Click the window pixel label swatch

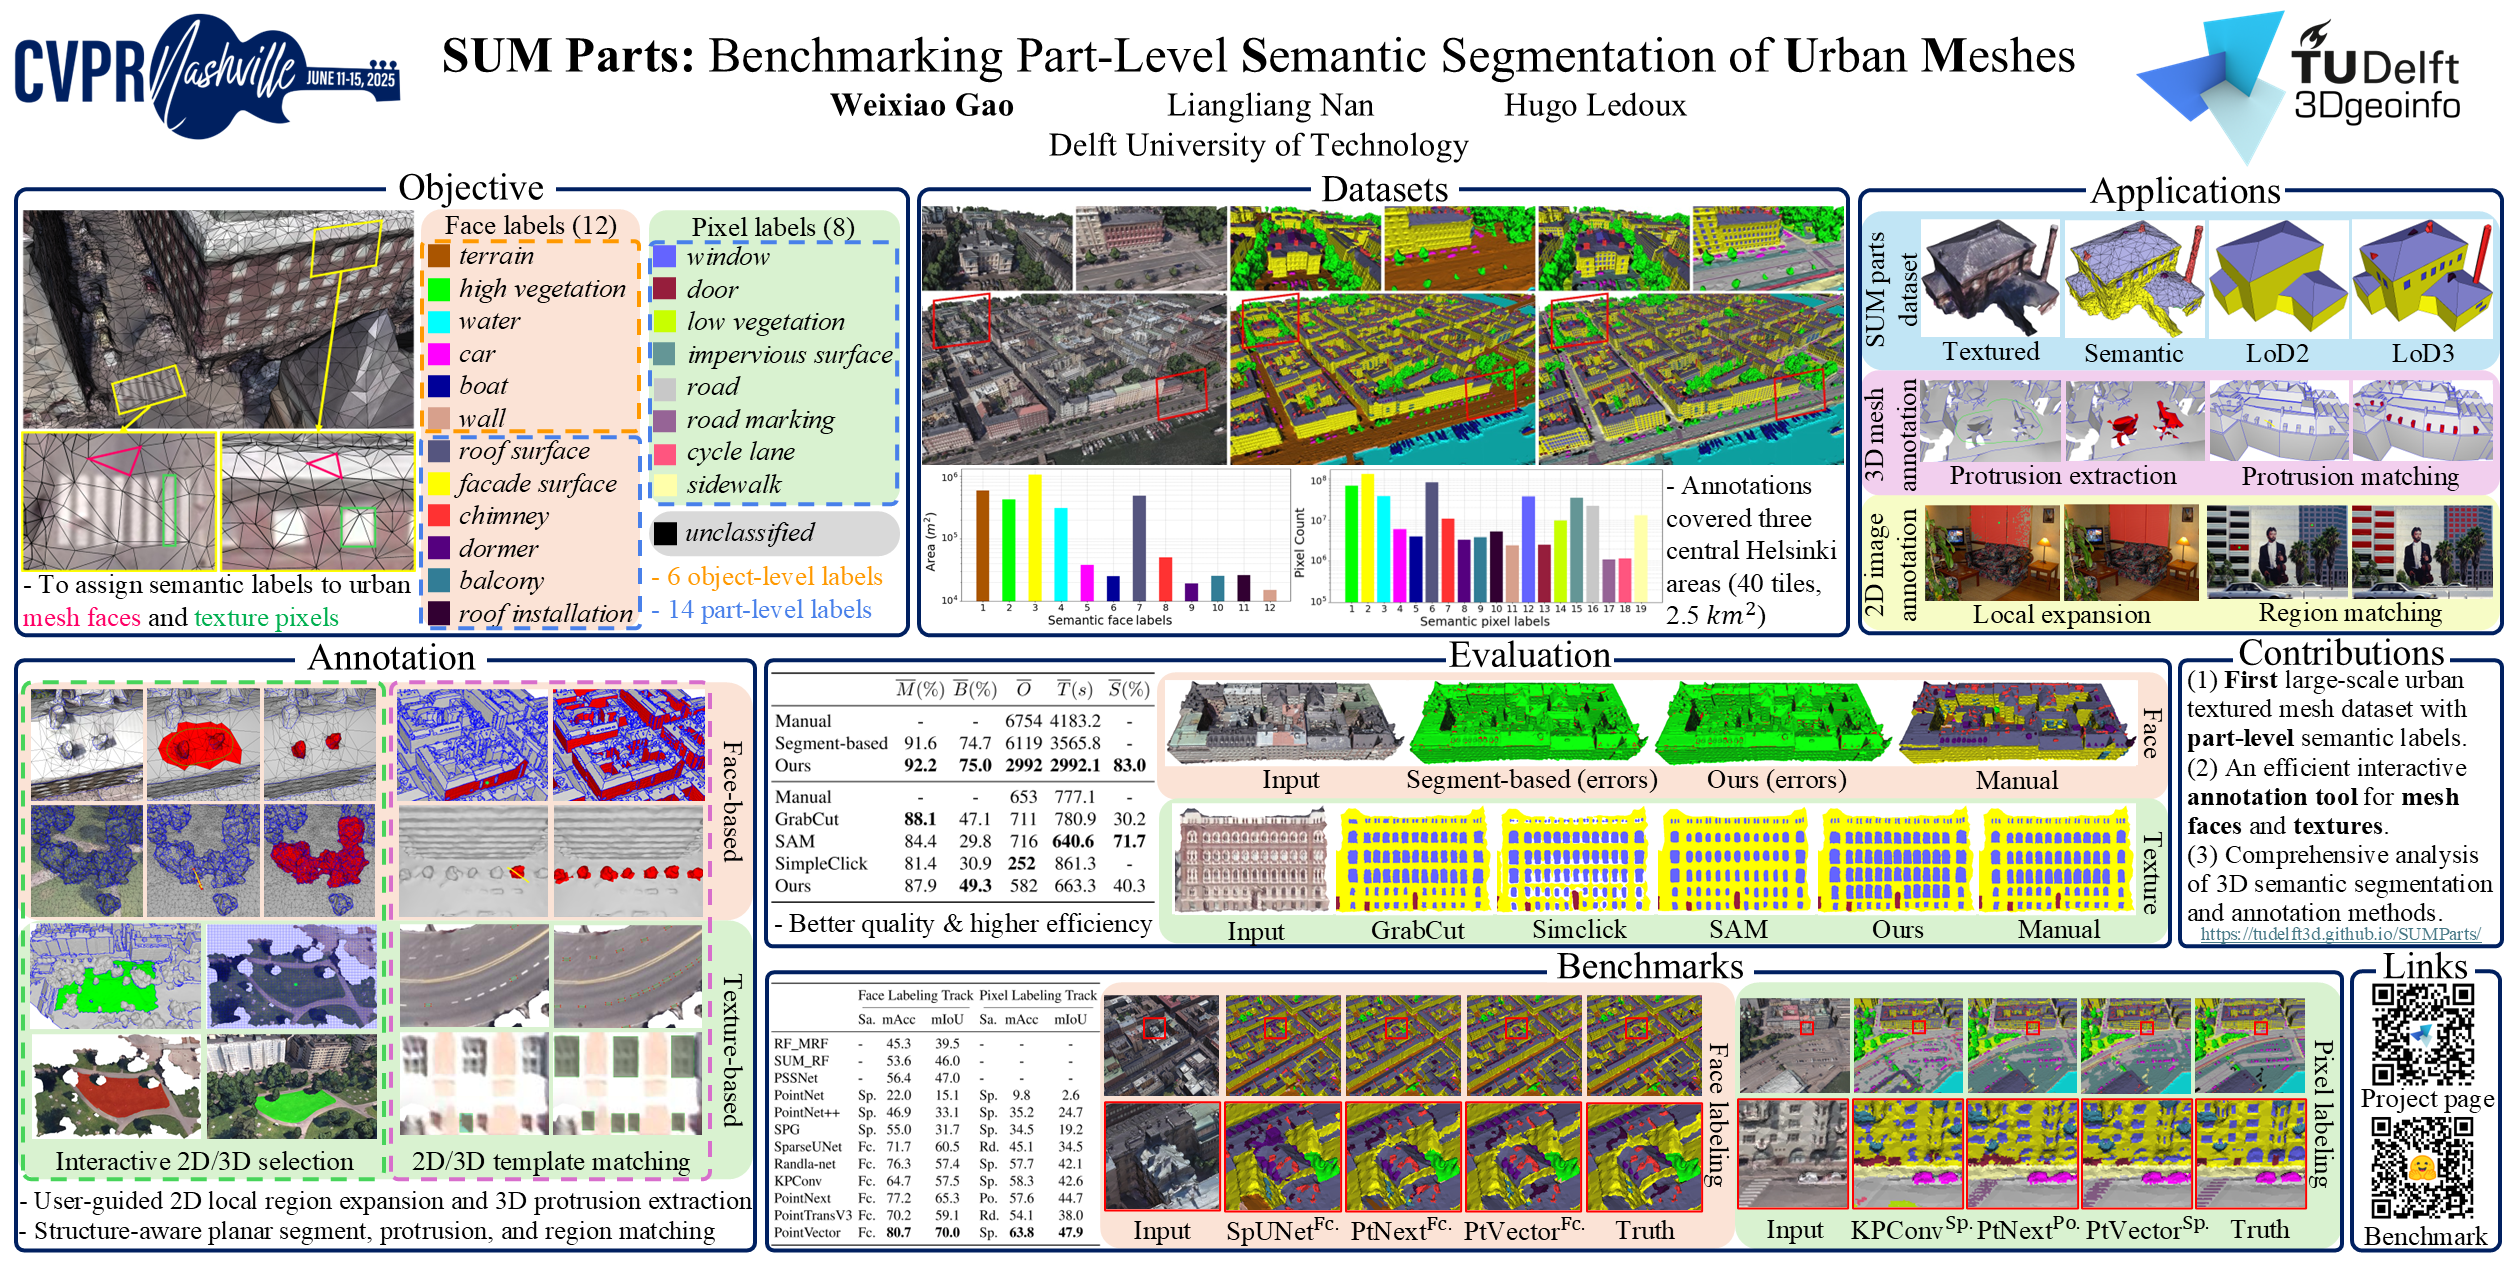click(x=665, y=257)
